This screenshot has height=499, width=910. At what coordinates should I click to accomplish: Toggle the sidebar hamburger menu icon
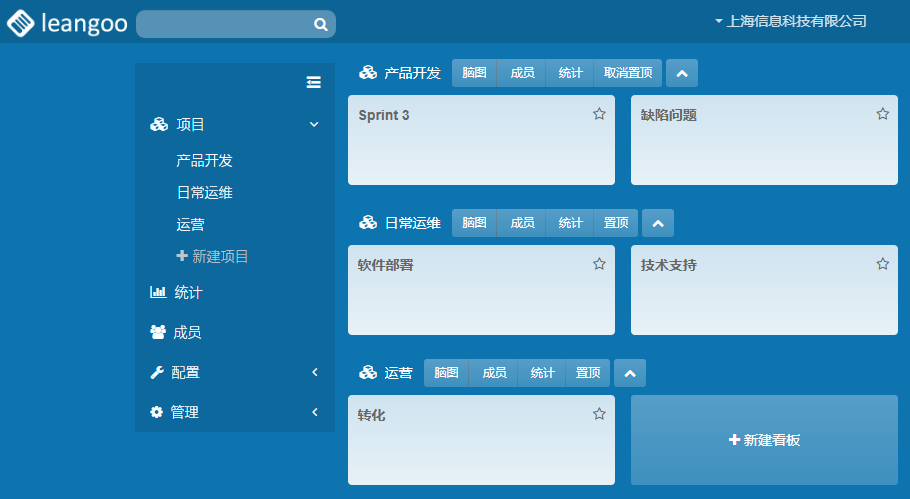click(313, 82)
